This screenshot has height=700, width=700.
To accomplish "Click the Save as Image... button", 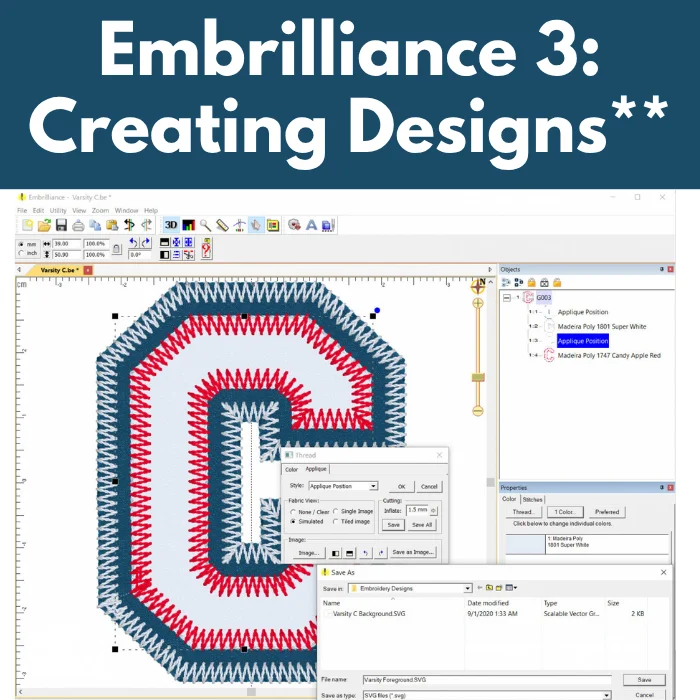I will [412, 552].
